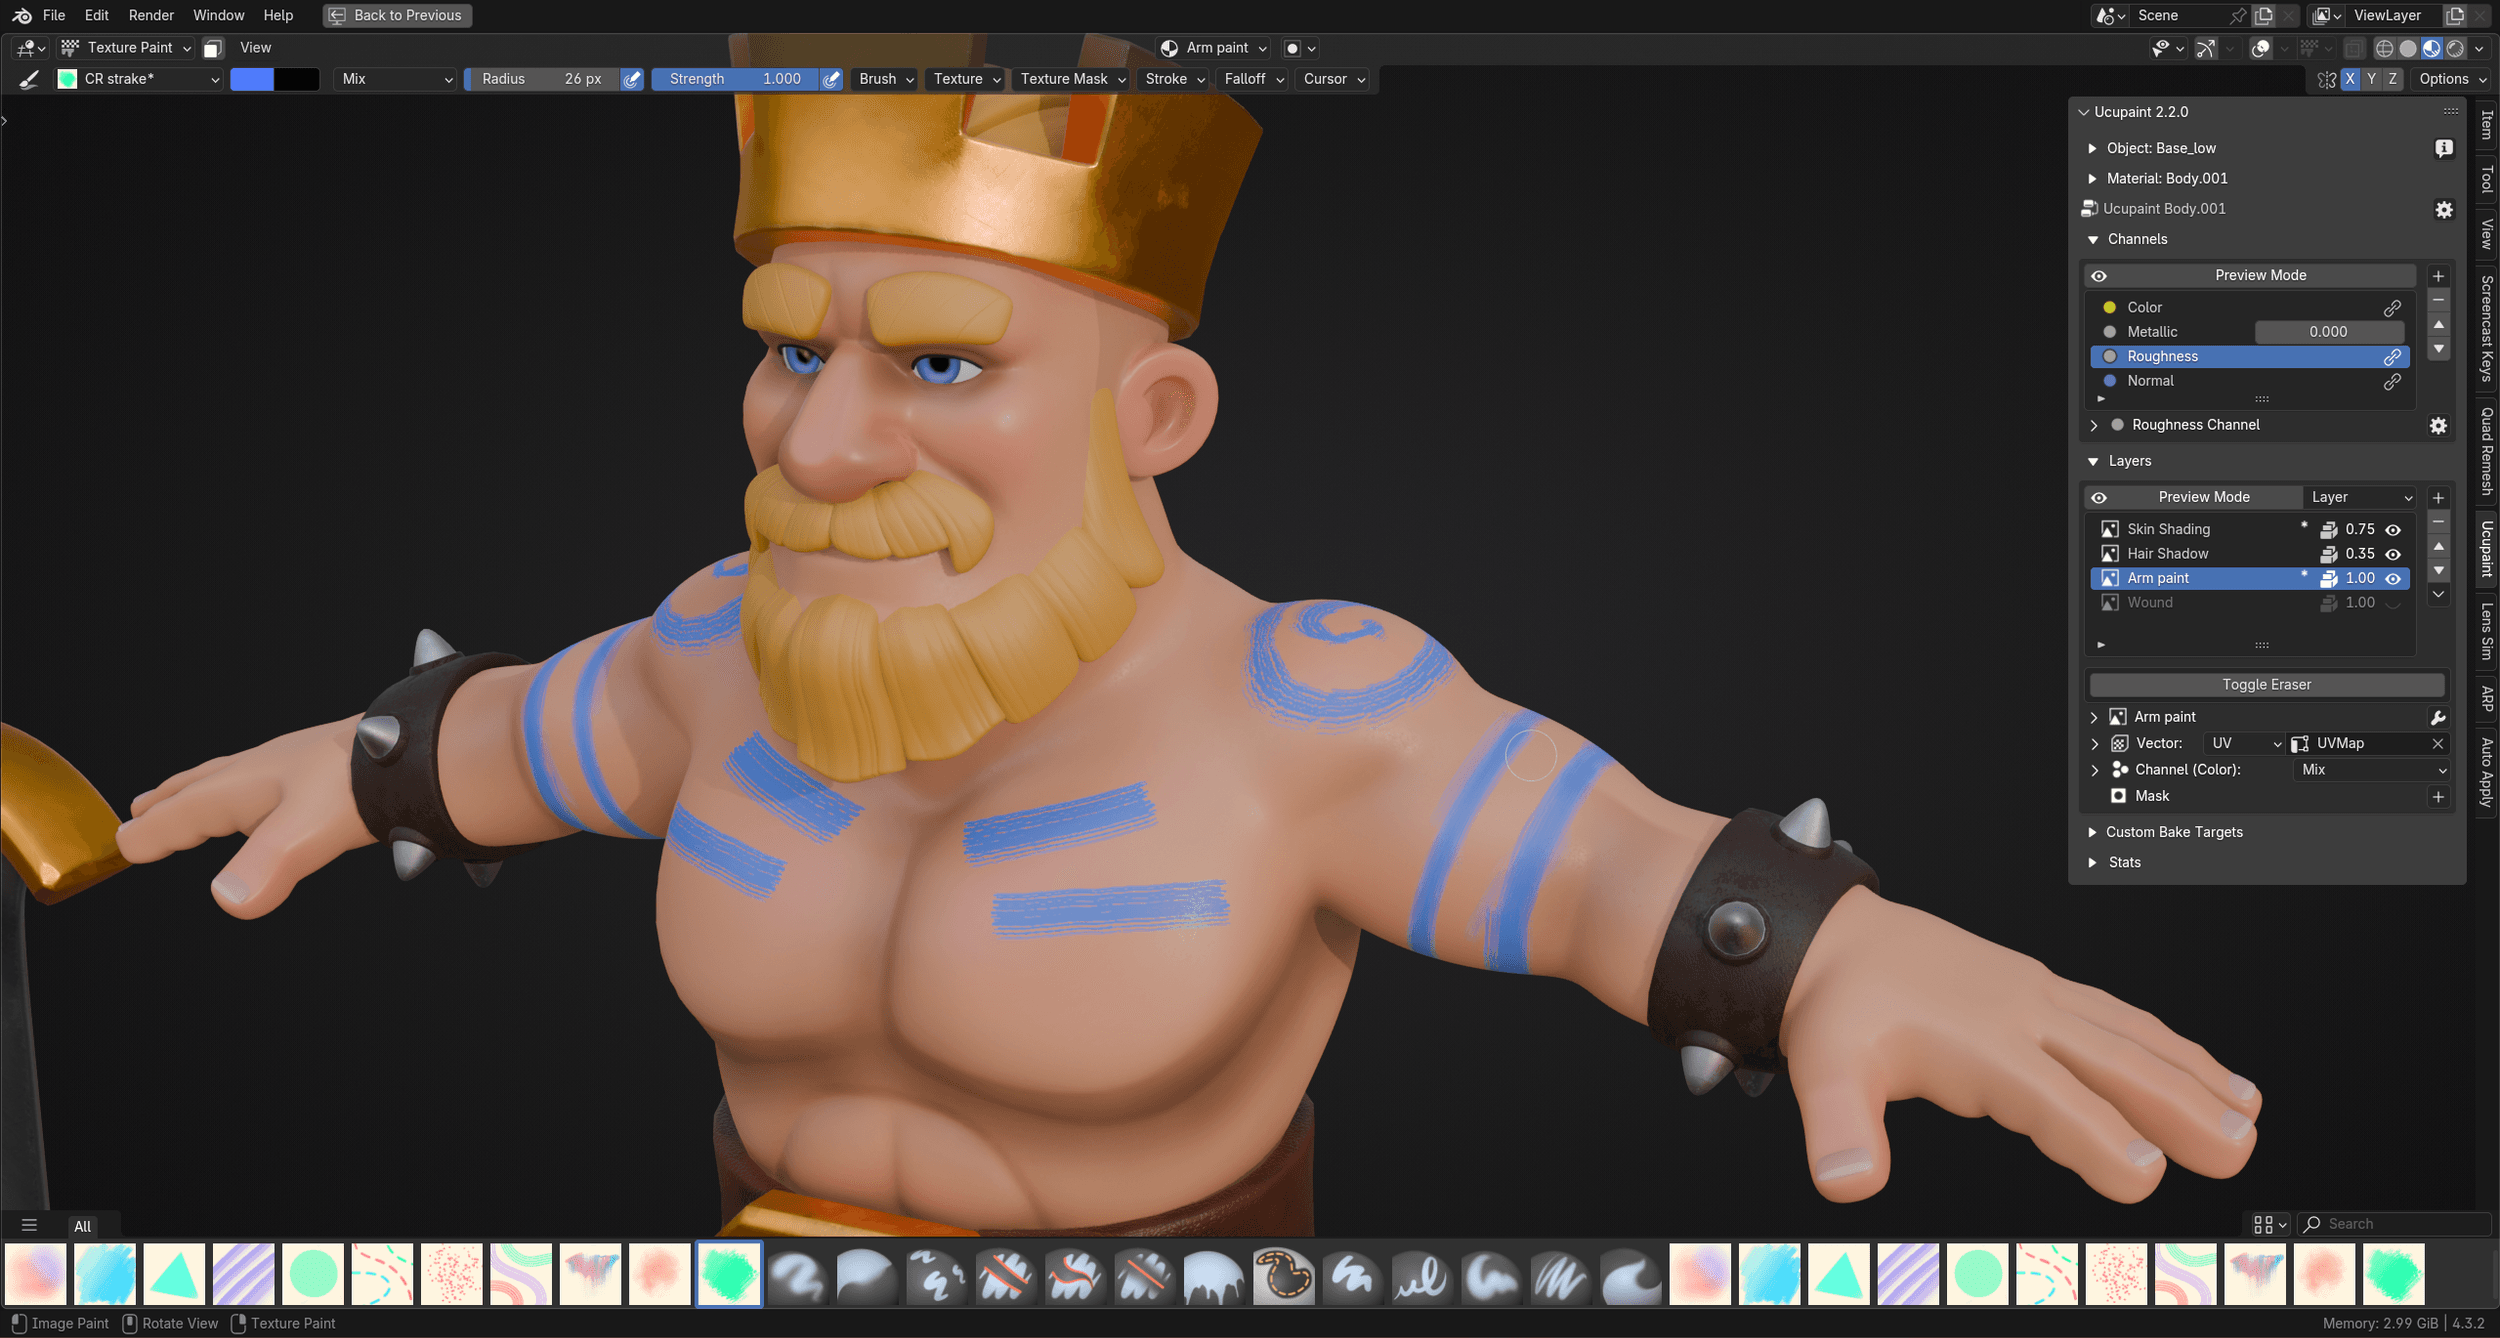
Task: Switch to the Tool sidebar tab
Action: (2486, 180)
